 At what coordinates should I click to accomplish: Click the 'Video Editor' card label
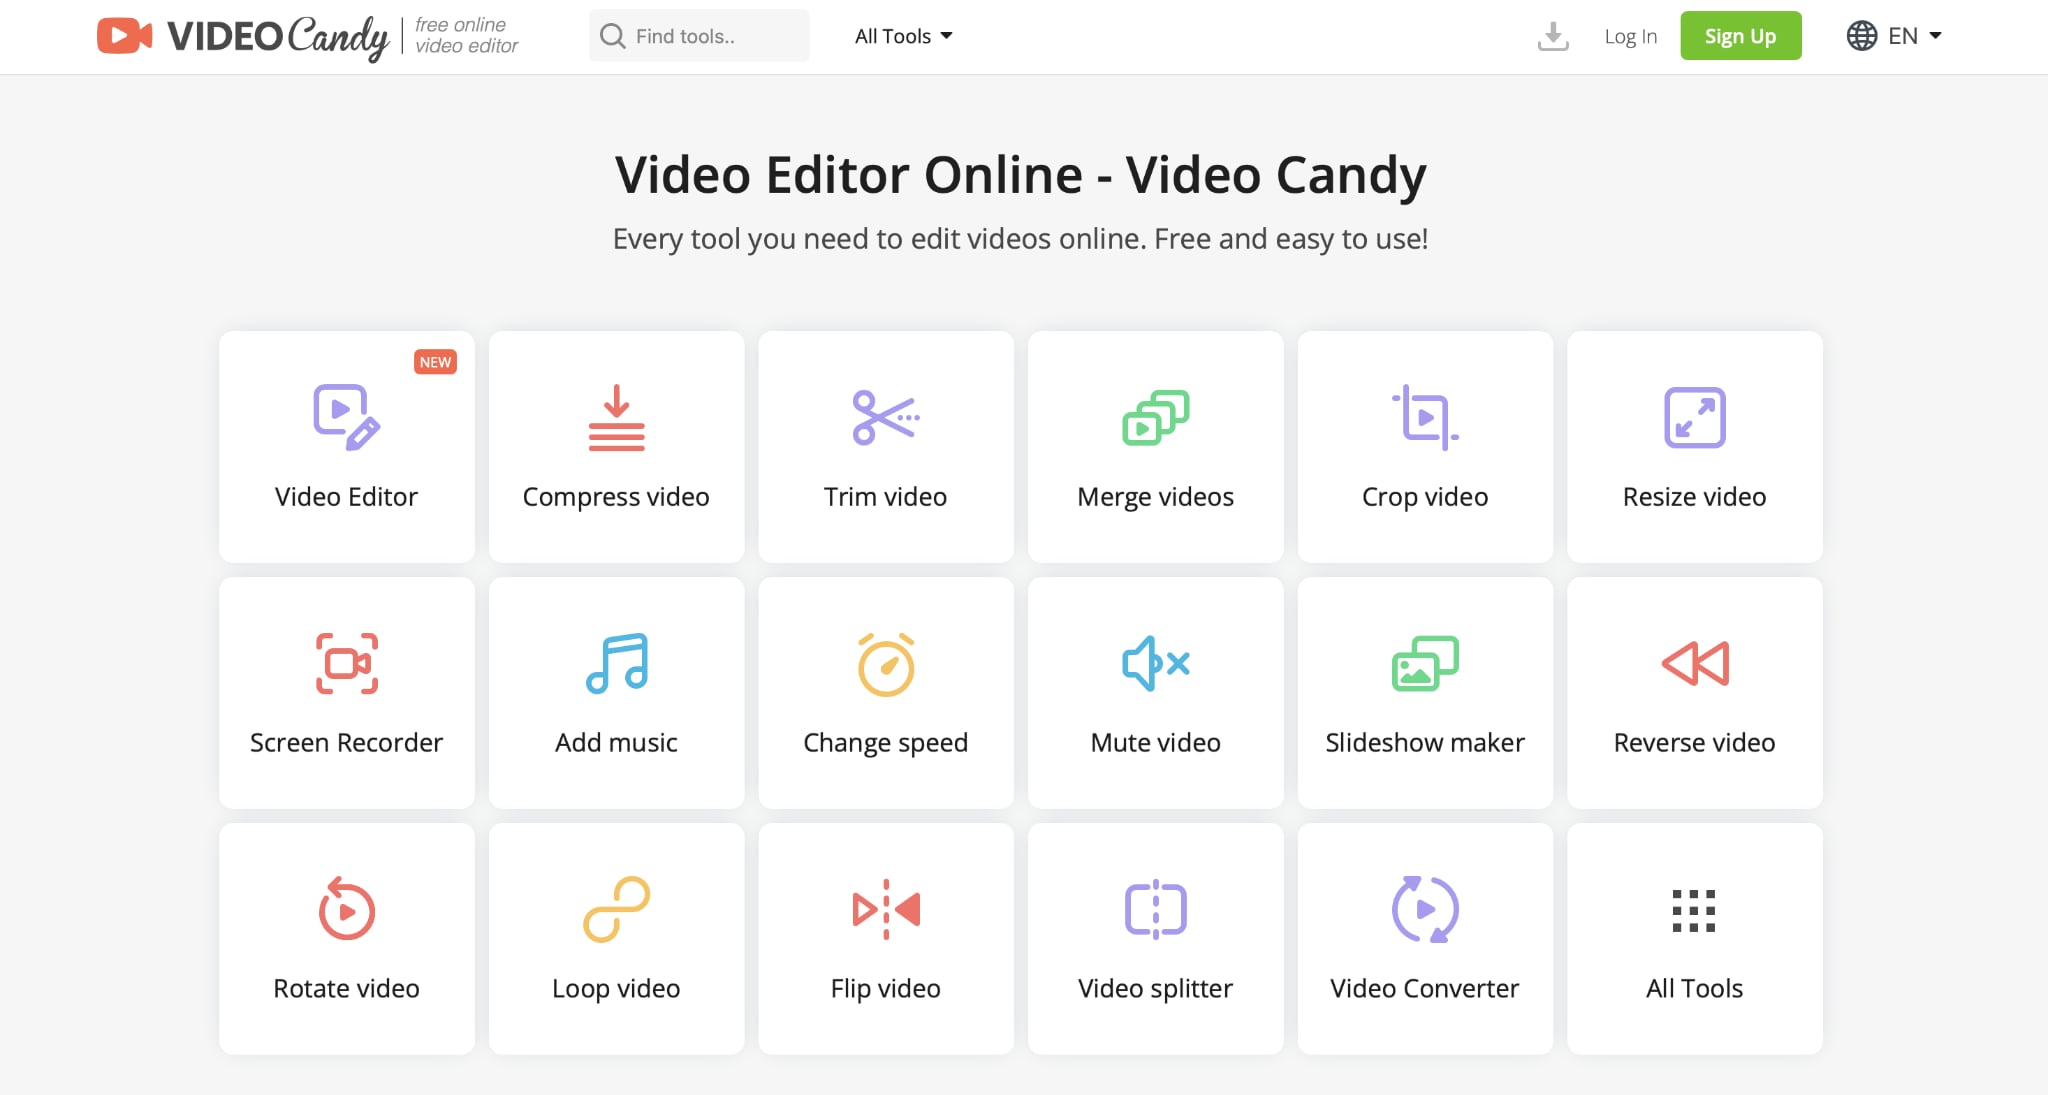tap(346, 496)
